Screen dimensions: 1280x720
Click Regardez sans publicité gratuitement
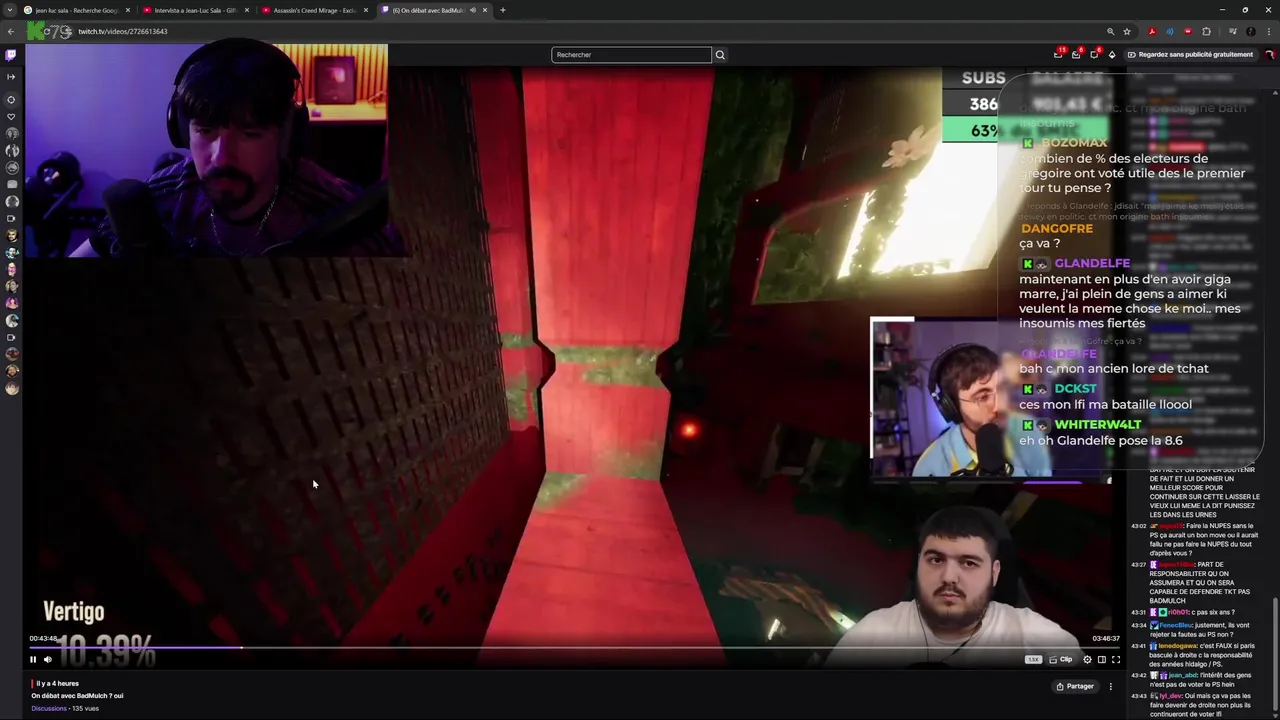[1191, 55]
